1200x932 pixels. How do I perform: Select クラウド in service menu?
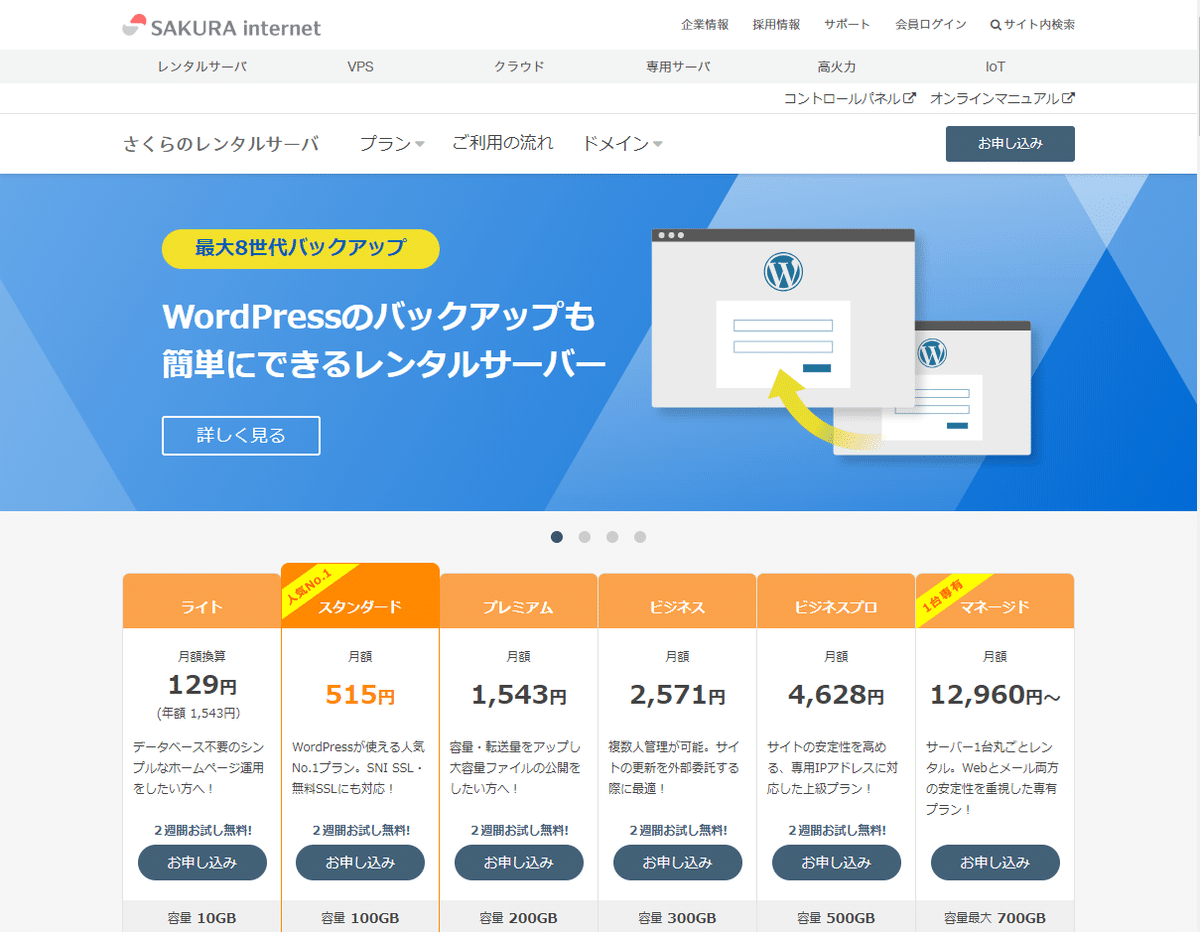coord(519,67)
